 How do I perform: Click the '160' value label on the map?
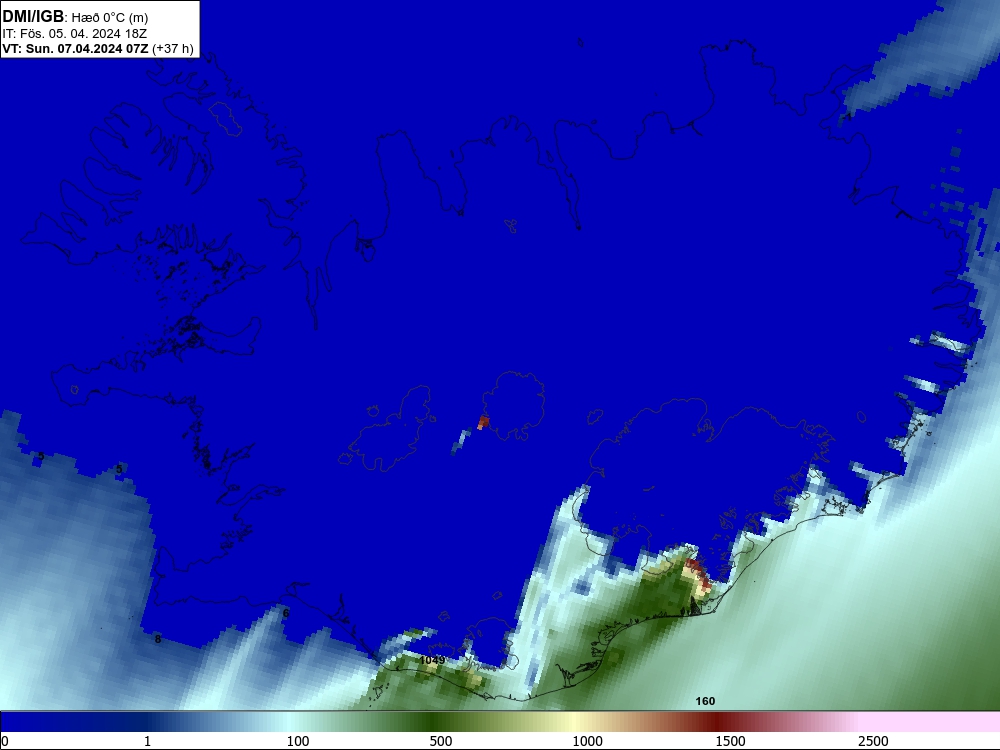tap(705, 701)
